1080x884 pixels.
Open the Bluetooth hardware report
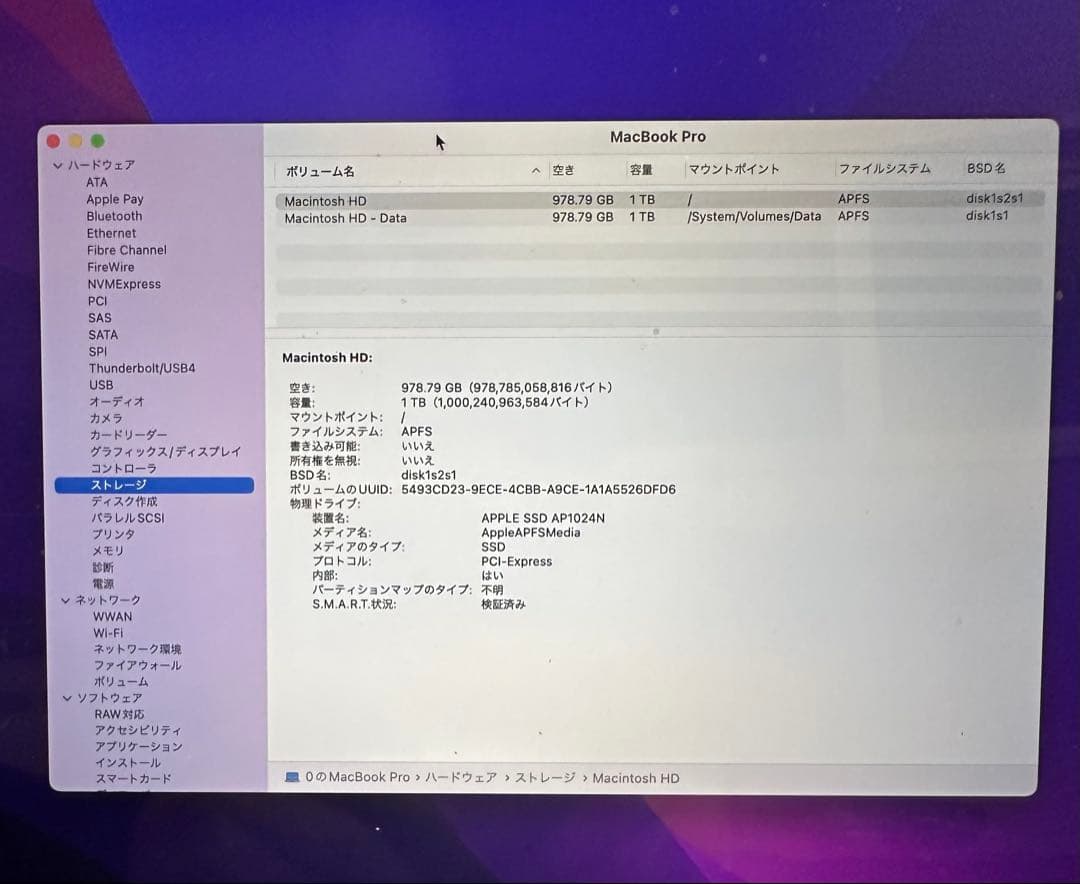(113, 216)
